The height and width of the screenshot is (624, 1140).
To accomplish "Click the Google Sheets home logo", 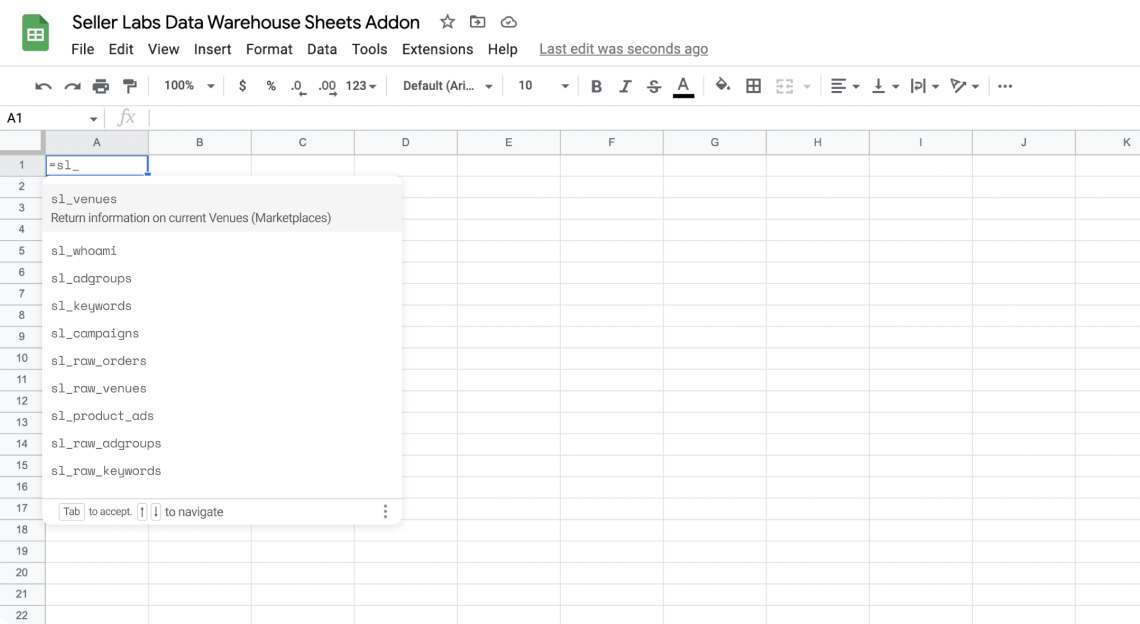I will coord(35,33).
